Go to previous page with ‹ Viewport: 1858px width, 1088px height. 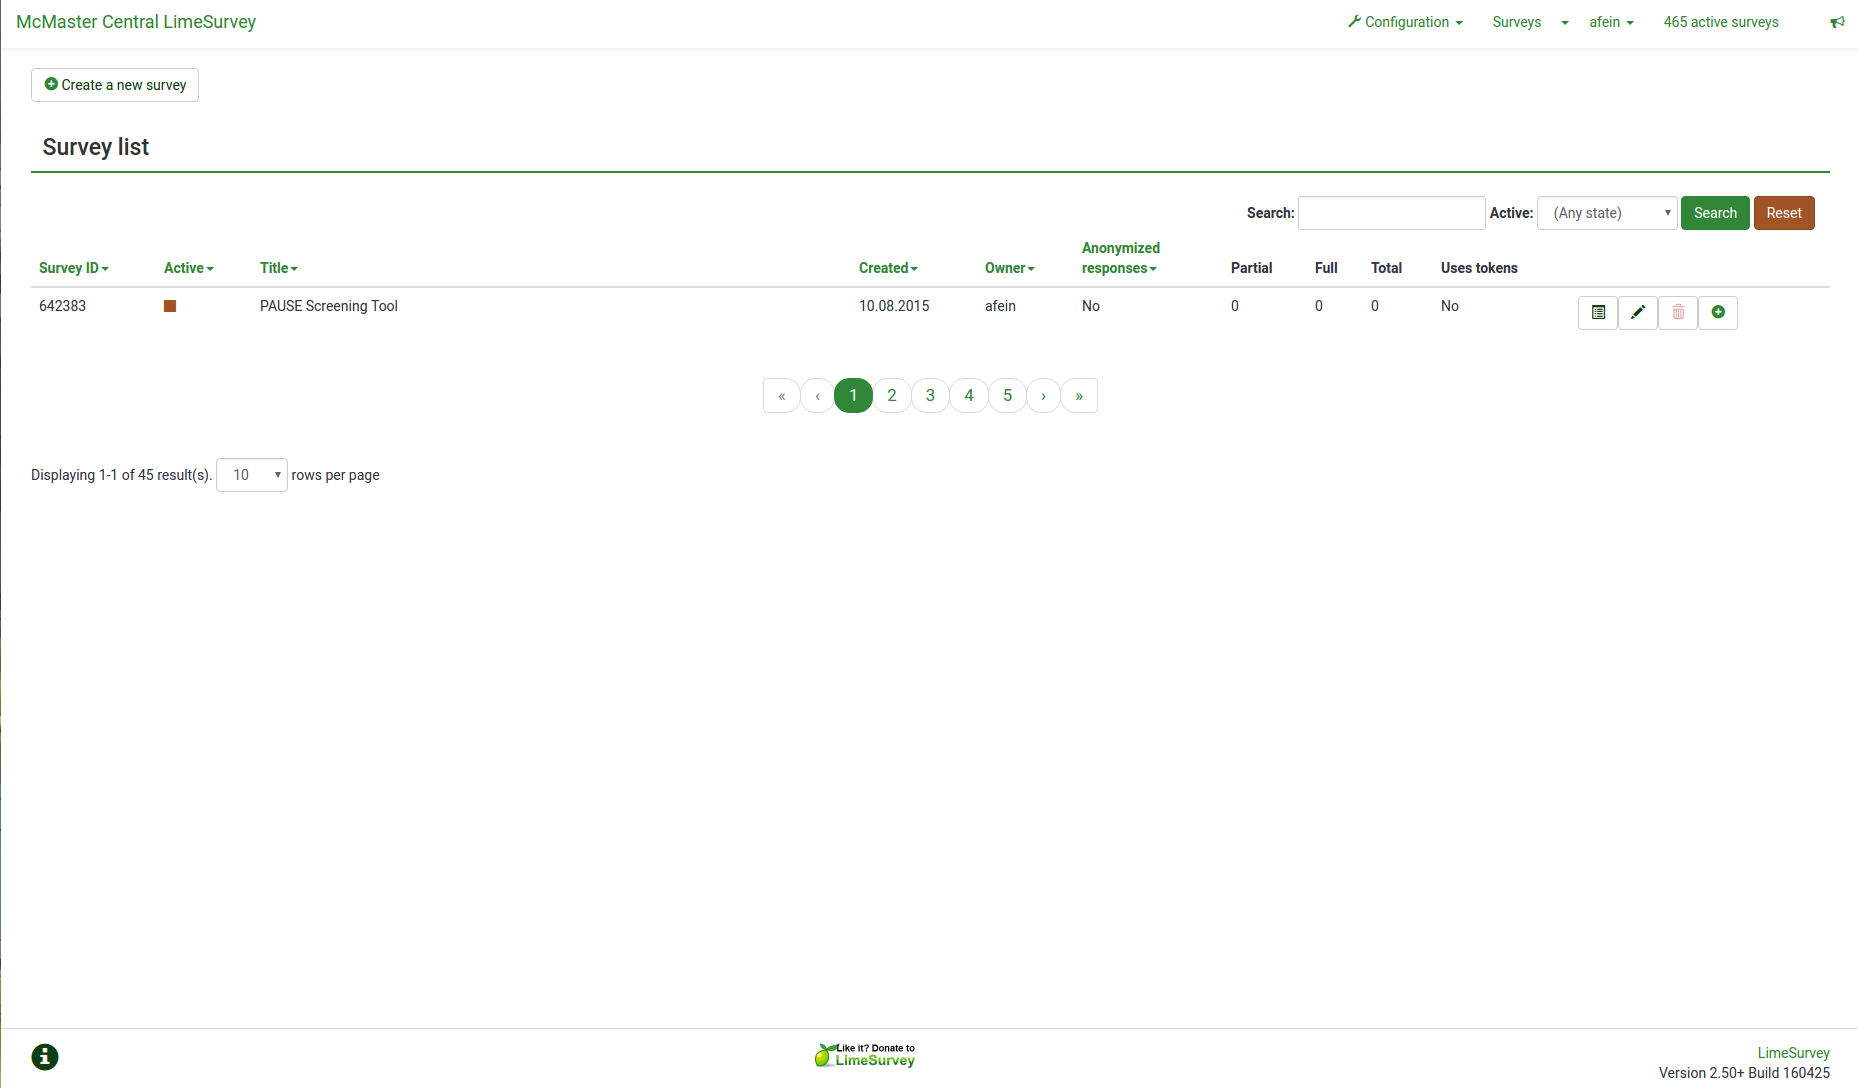click(x=818, y=396)
